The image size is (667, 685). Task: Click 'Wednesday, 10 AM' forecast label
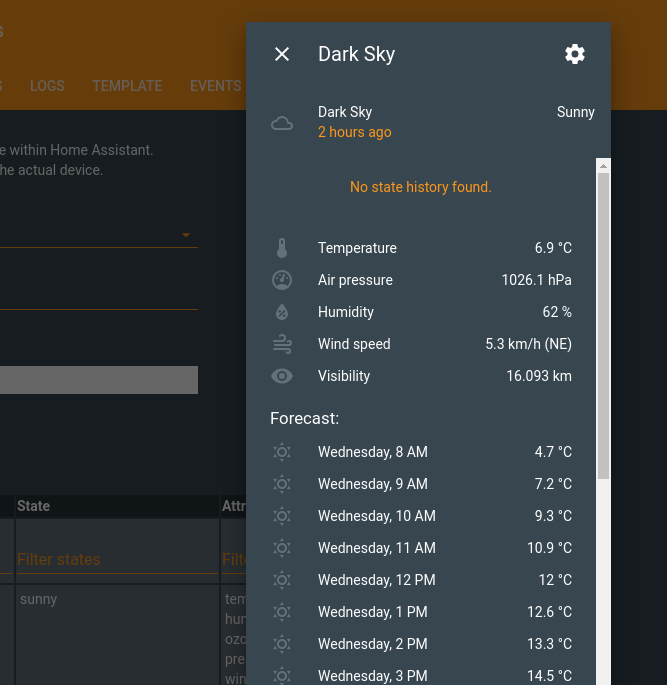click(x=377, y=516)
